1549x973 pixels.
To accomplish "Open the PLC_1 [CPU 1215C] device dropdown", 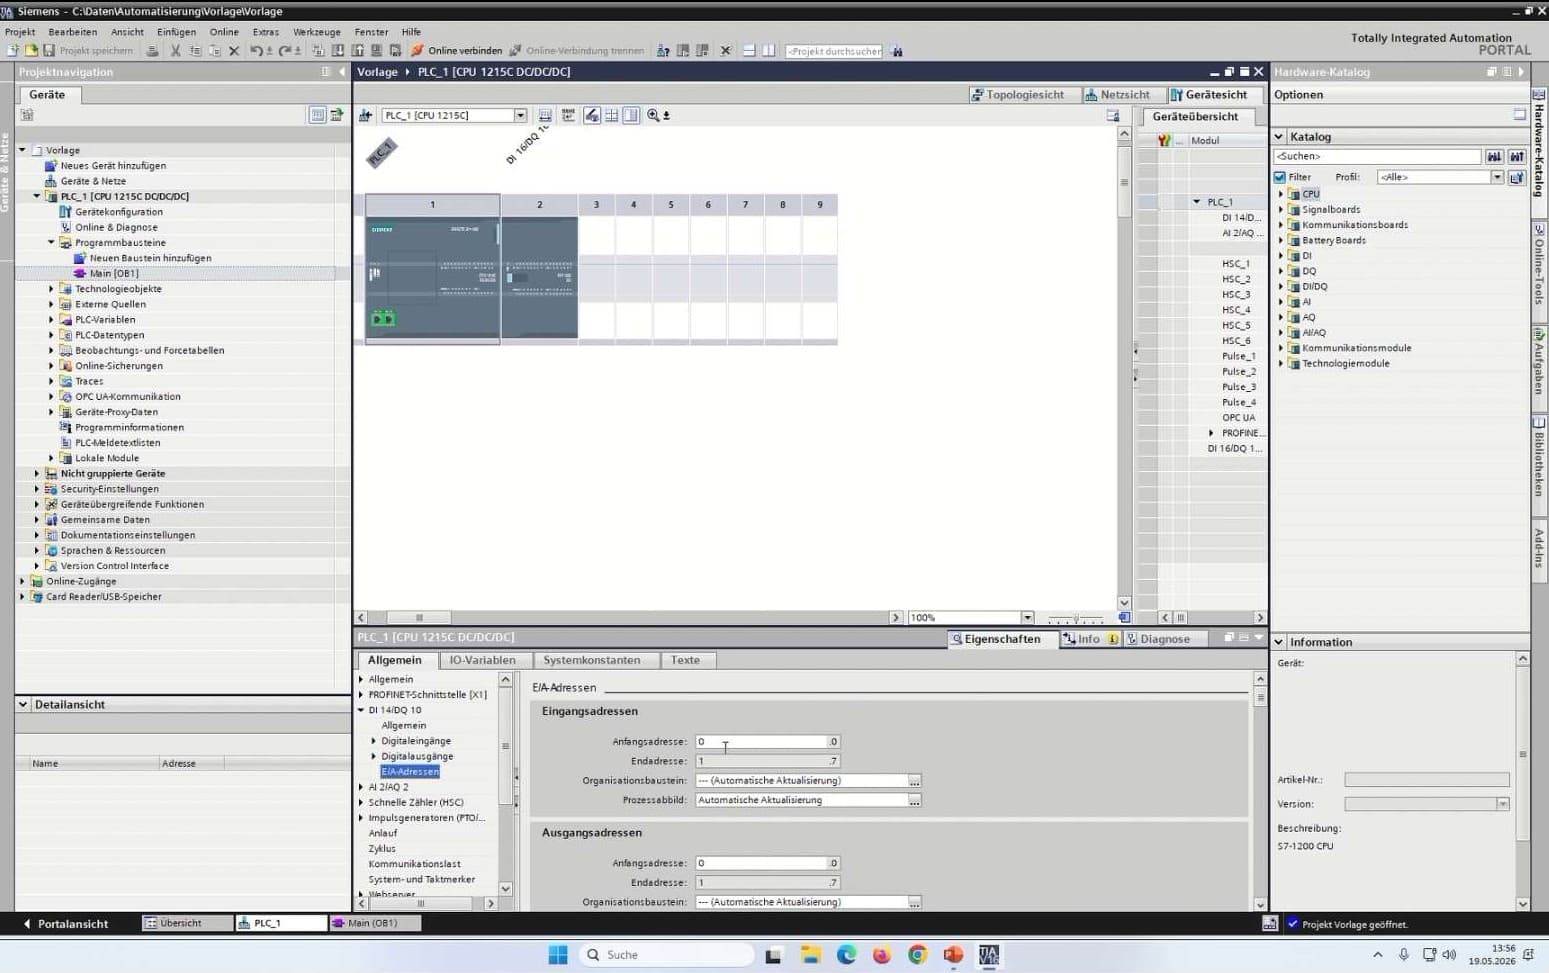I will pyautogui.click(x=520, y=116).
